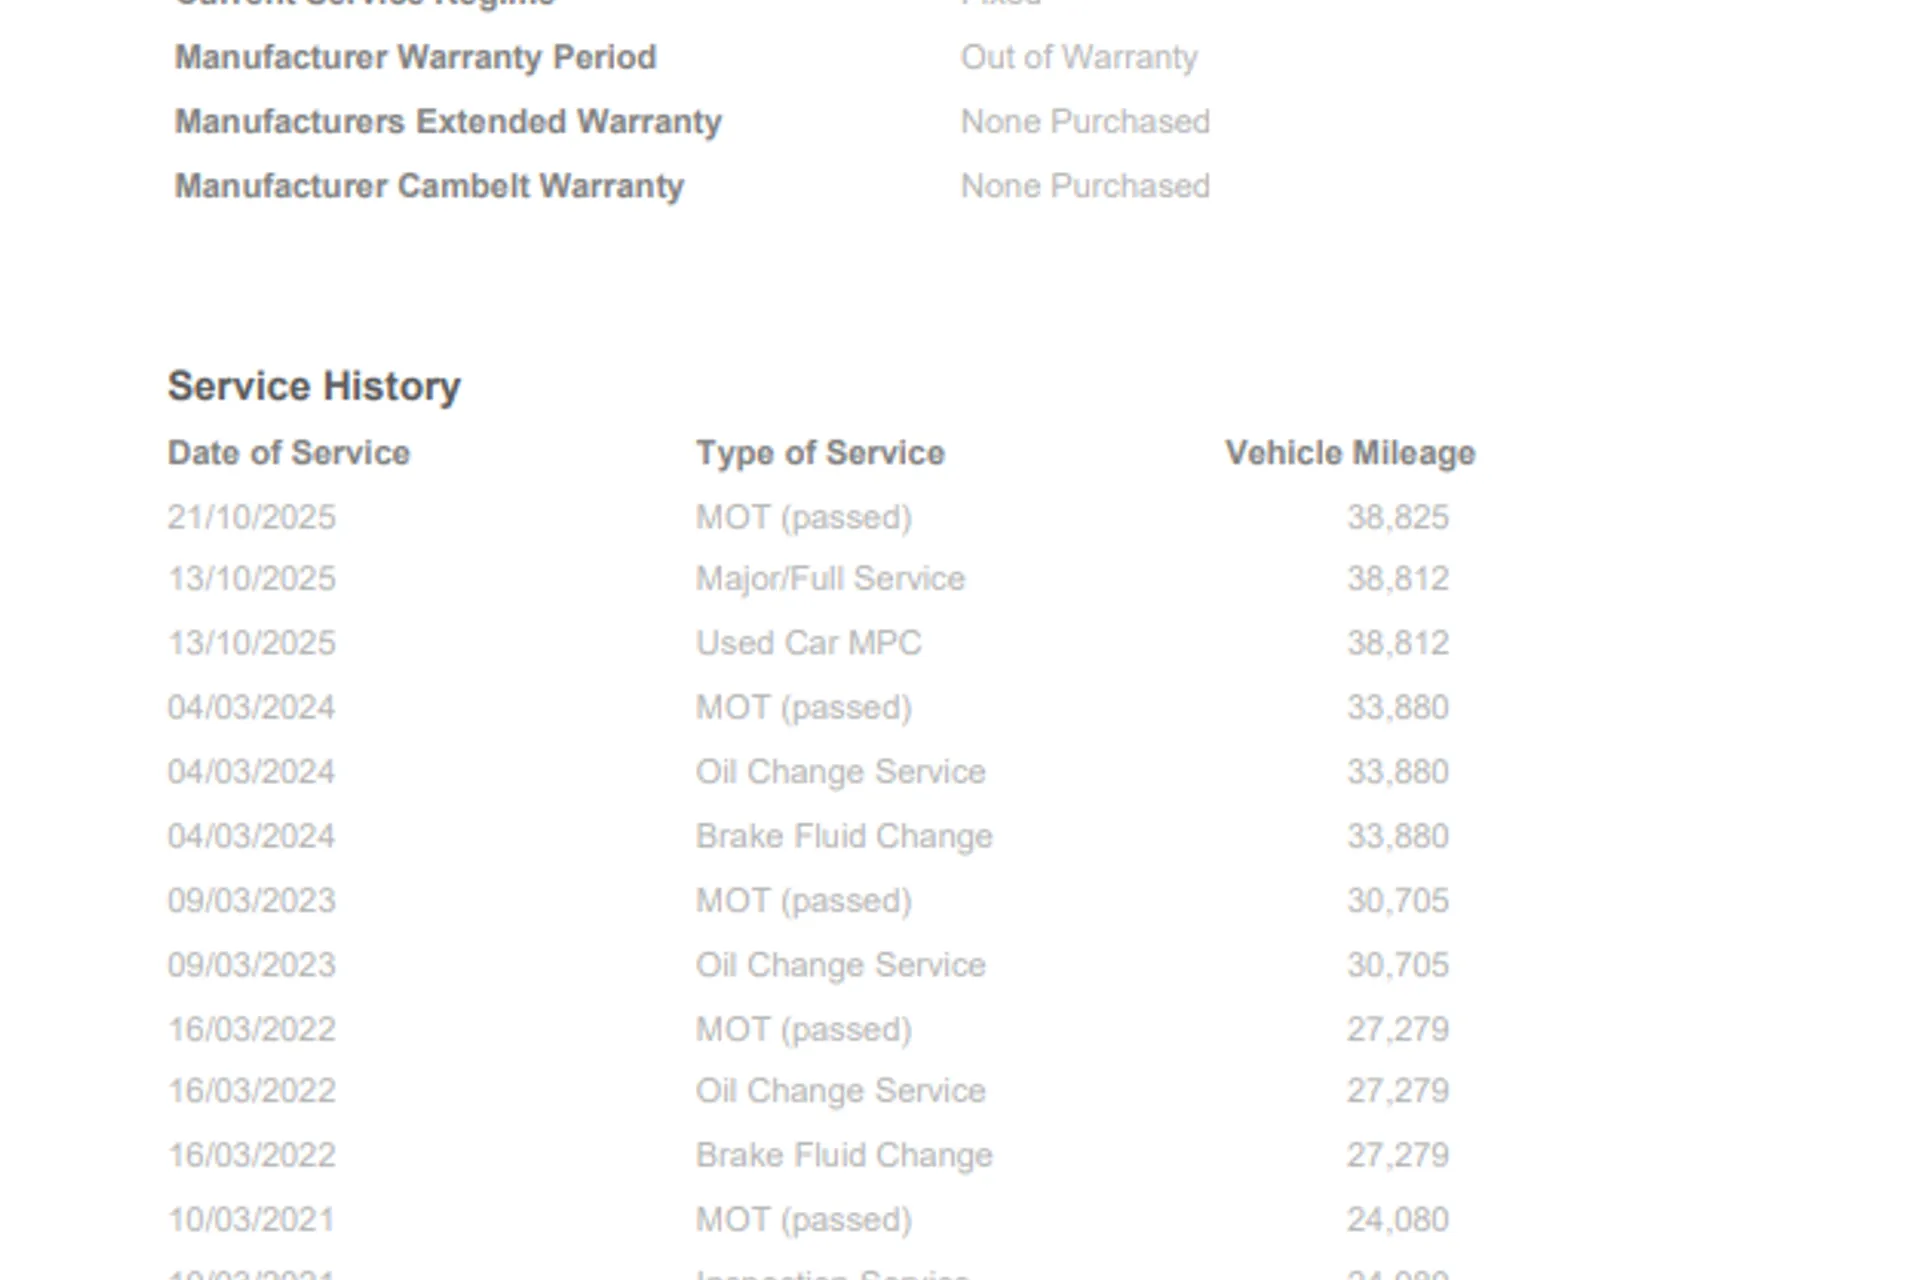Click Oil Change Service dated 04/03/2024
Viewport: 1920px width, 1280px height.
click(x=840, y=772)
